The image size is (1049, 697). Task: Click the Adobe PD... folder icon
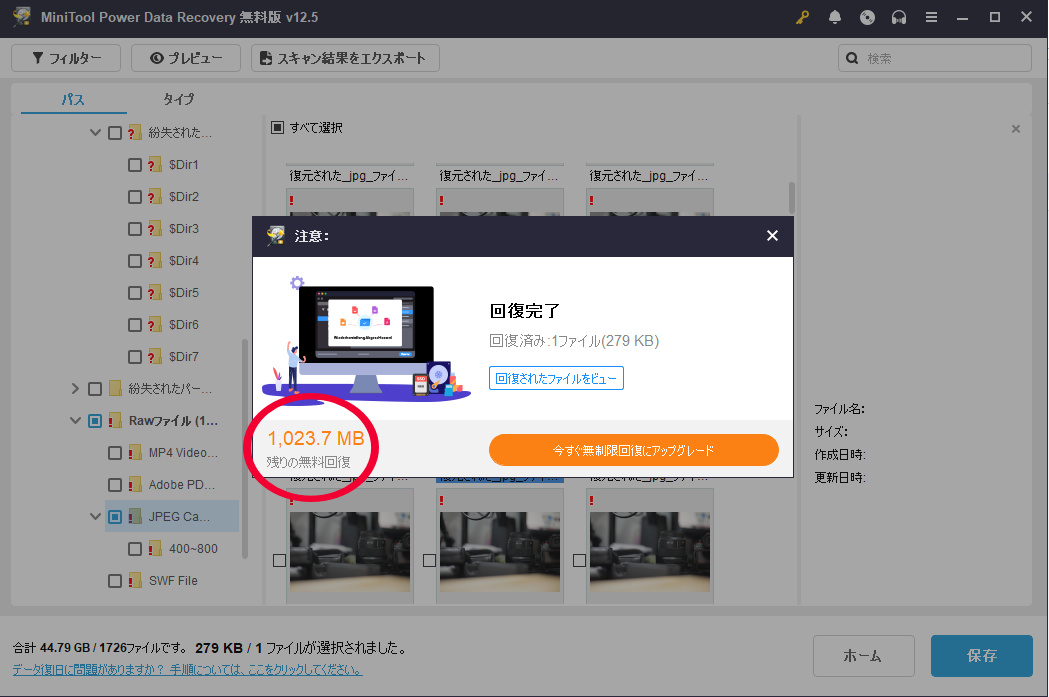135,484
